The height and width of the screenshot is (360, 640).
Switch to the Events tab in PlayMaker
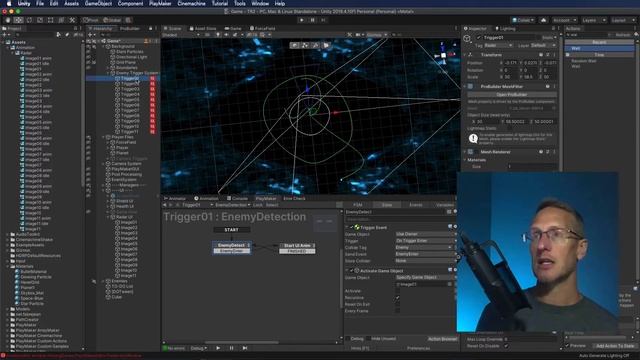click(416, 205)
